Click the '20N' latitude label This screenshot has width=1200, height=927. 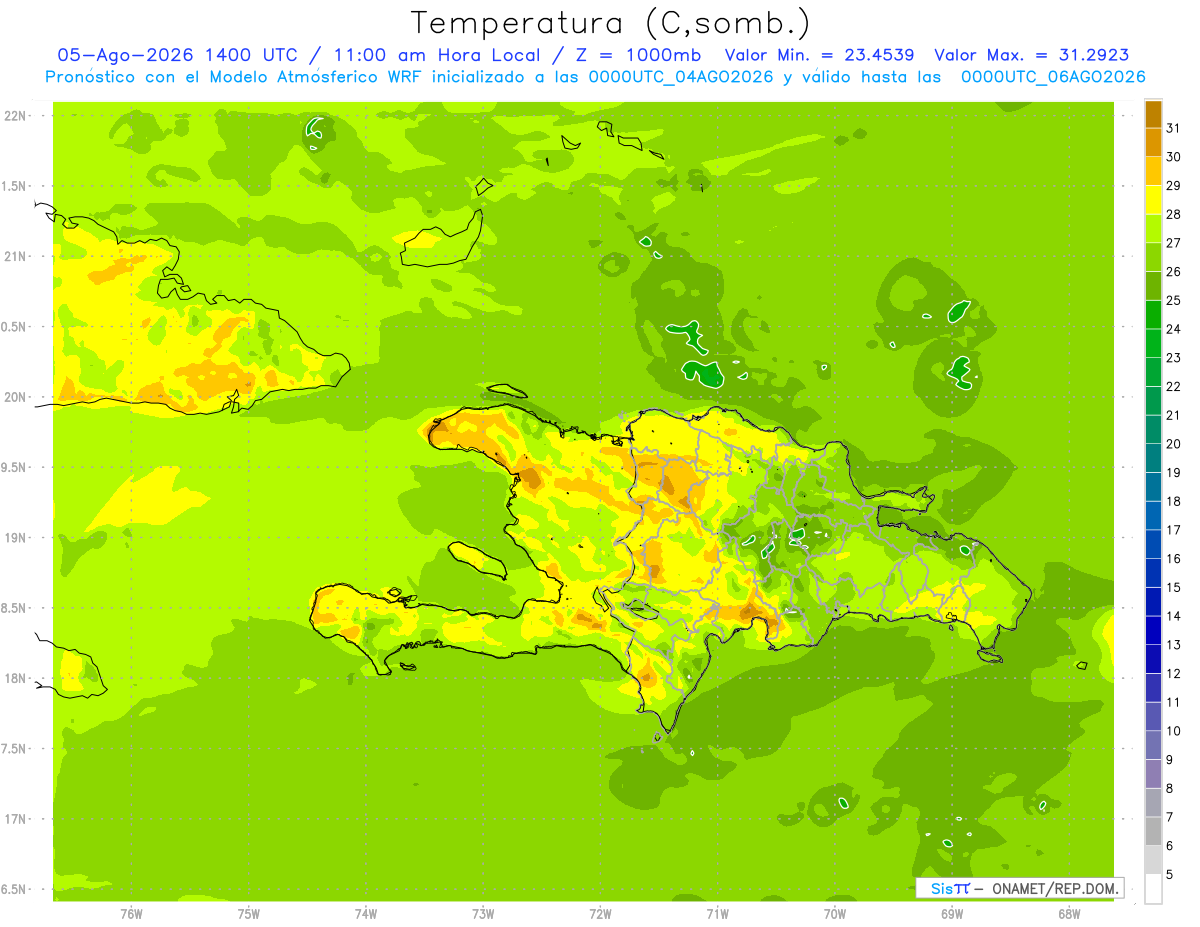pyautogui.click(x=15, y=397)
